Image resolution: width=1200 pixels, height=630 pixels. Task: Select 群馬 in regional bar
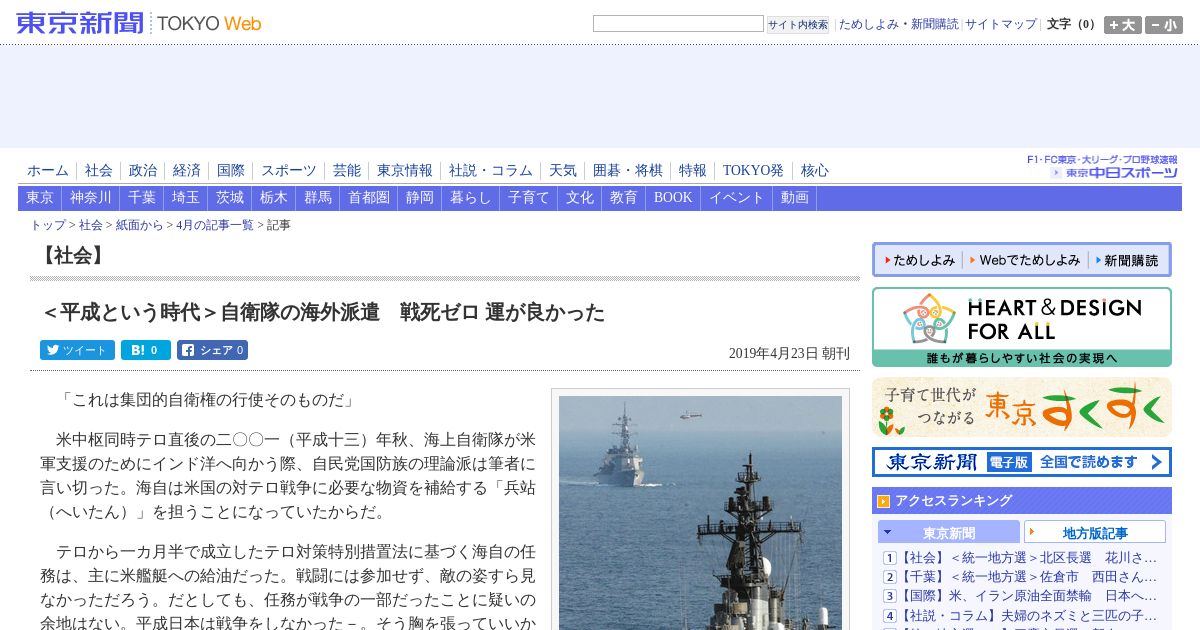click(x=318, y=198)
